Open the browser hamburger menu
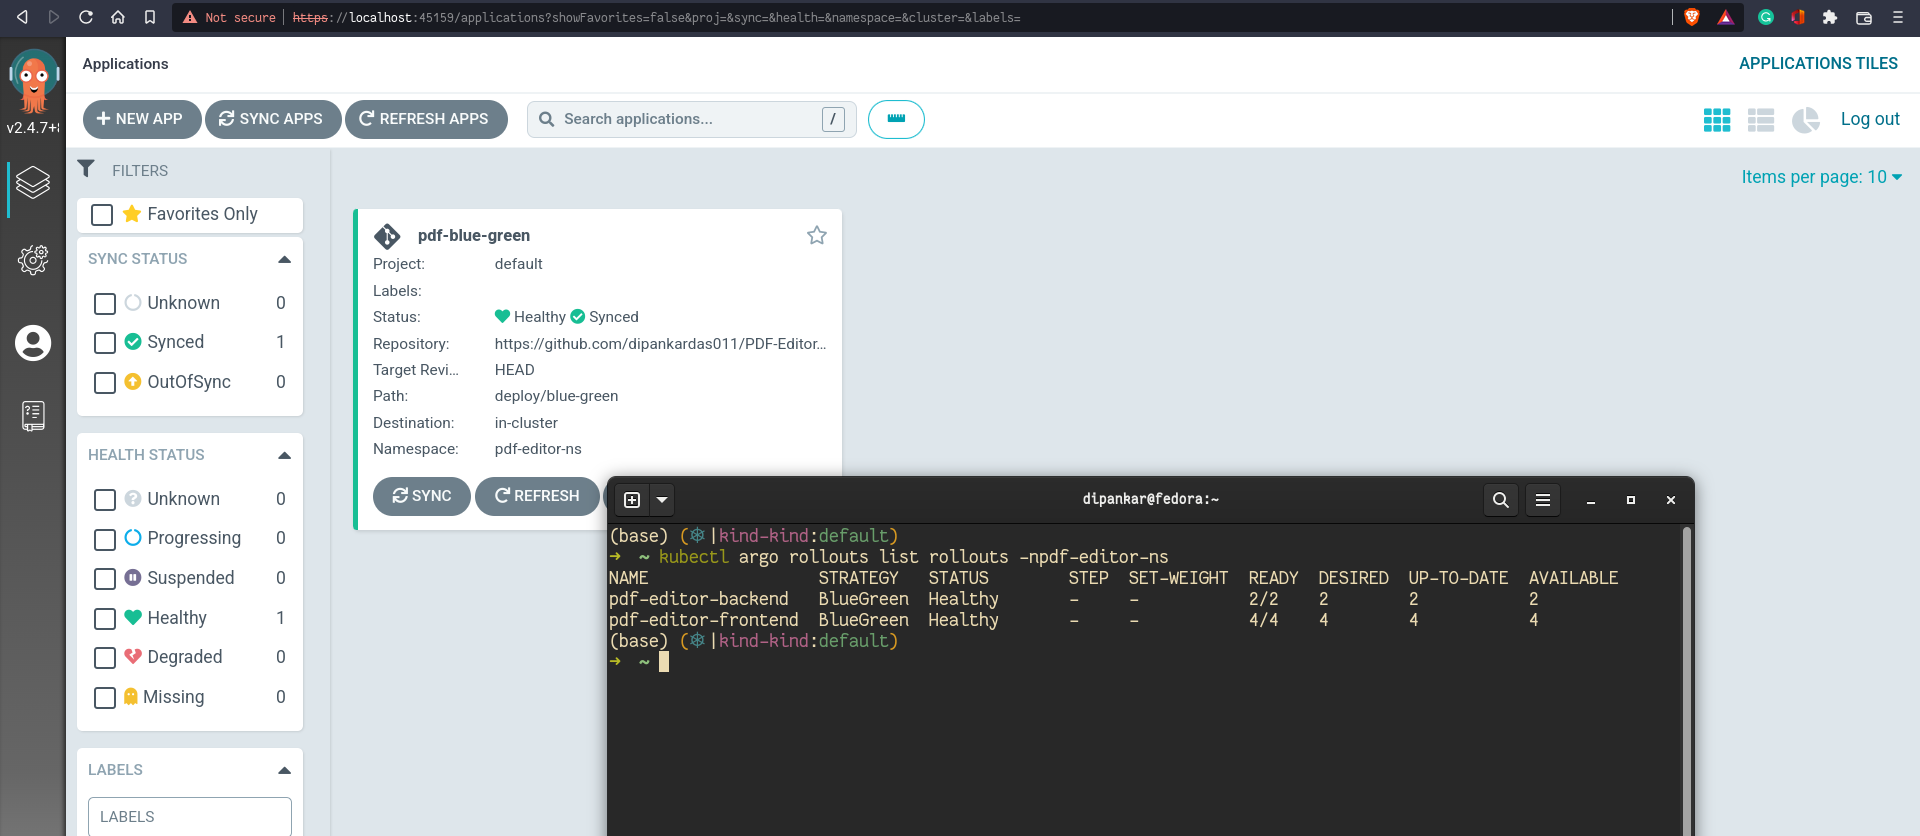 (x=1897, y=17)
